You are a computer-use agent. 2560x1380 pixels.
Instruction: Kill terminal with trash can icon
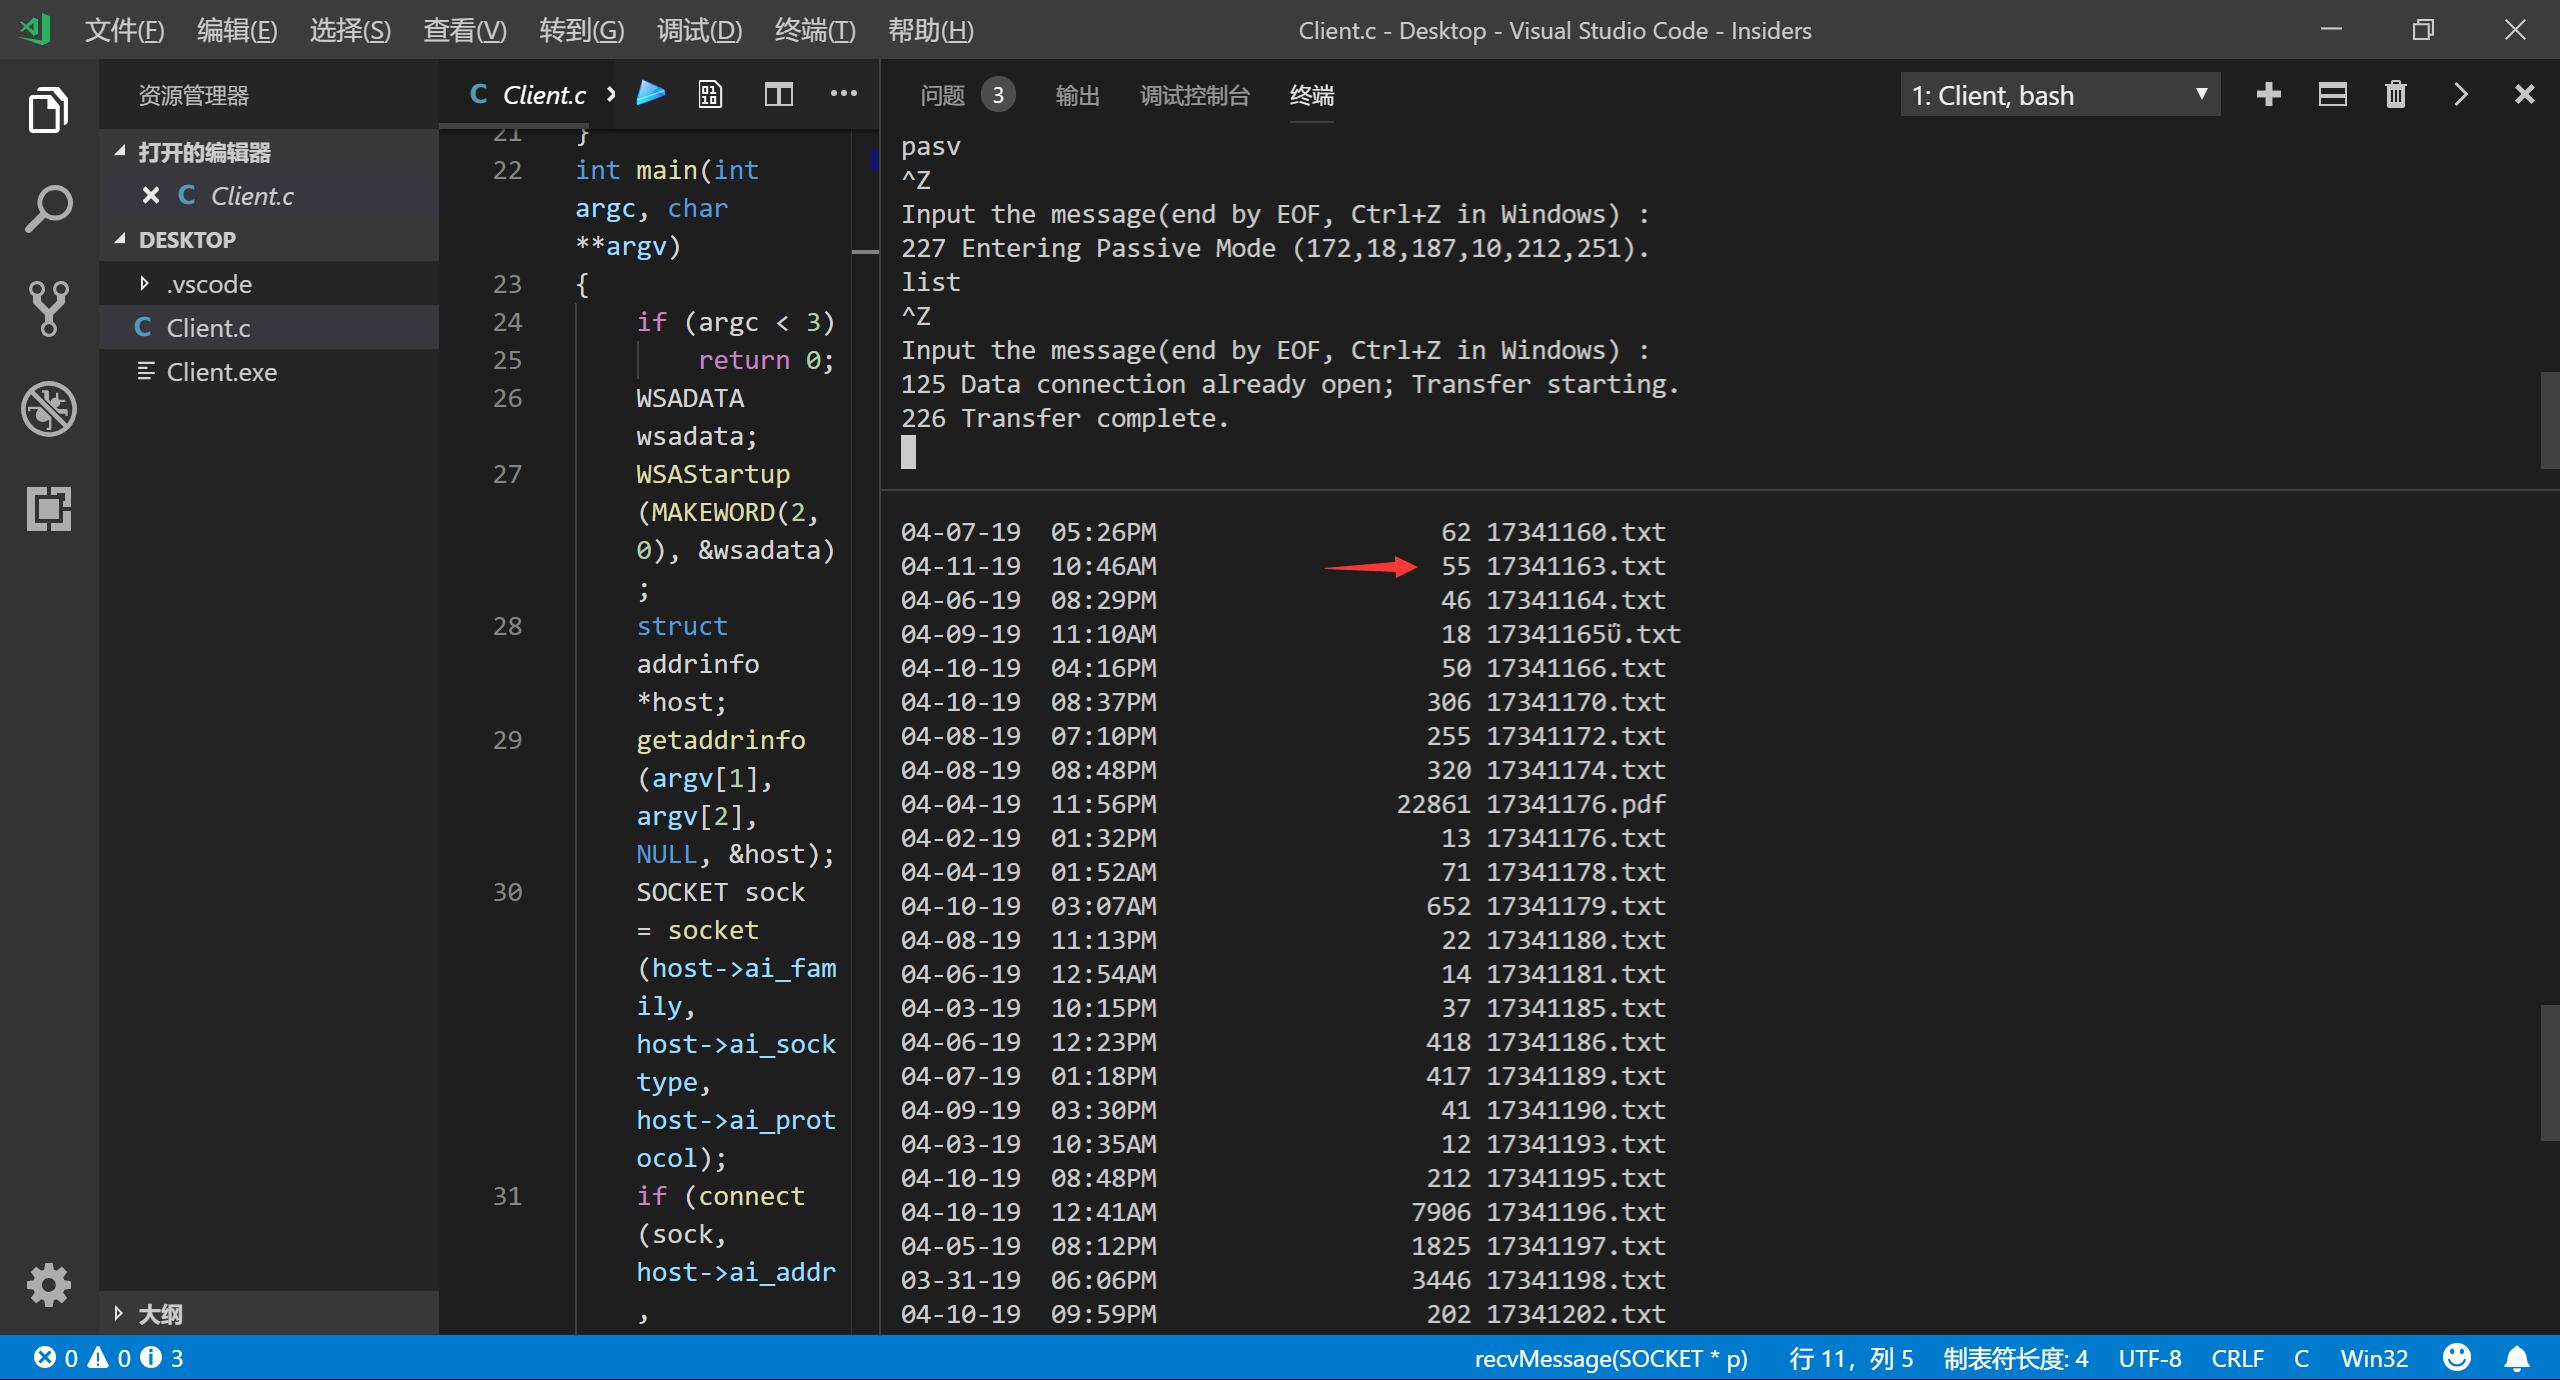(x=2395, y=95)
